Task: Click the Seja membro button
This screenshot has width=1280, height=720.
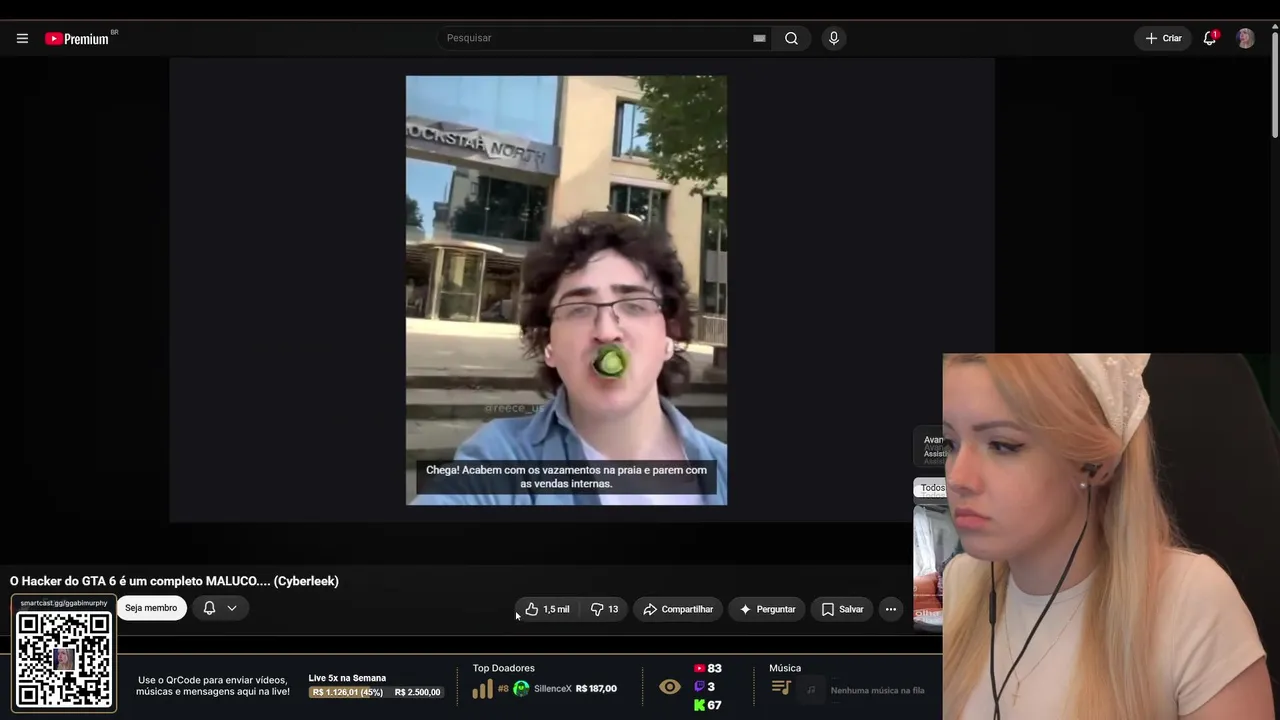Action: [151, 608]
